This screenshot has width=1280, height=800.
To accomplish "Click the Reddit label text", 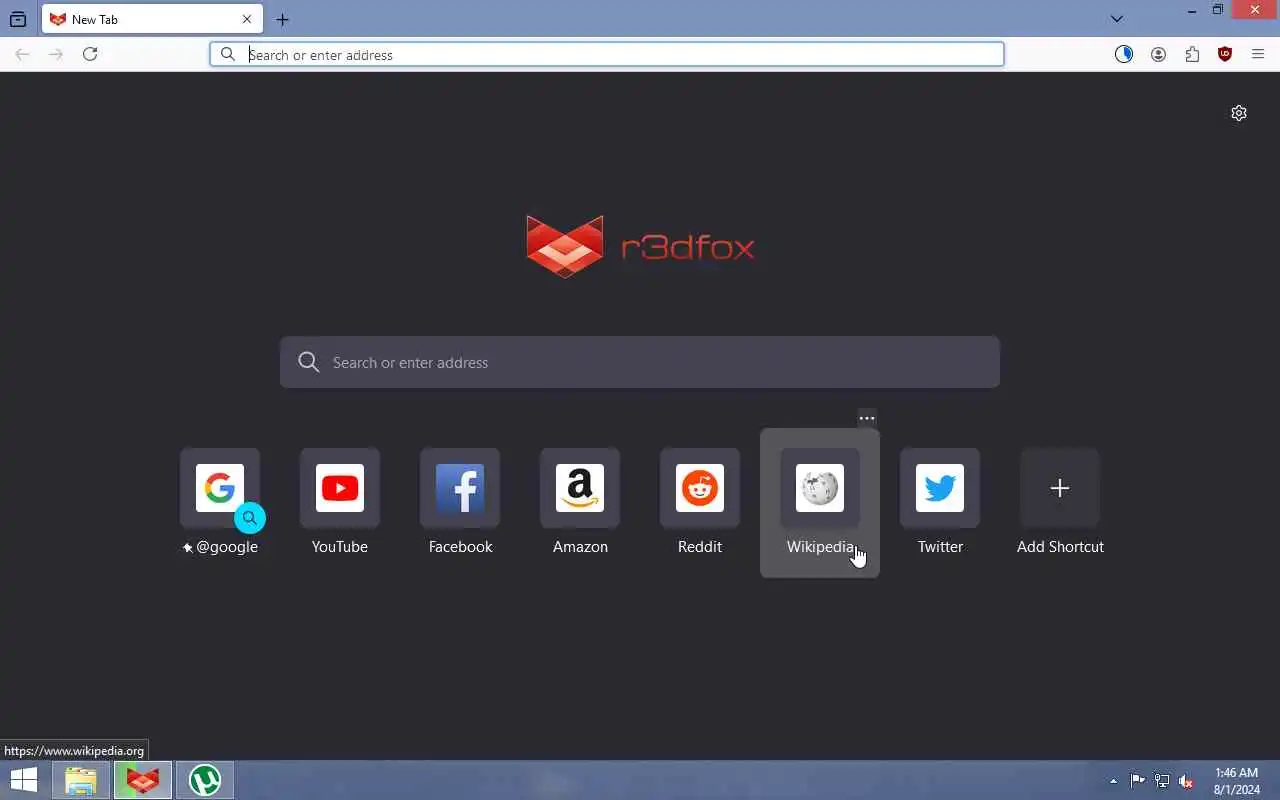I will (x=700, y=547).
